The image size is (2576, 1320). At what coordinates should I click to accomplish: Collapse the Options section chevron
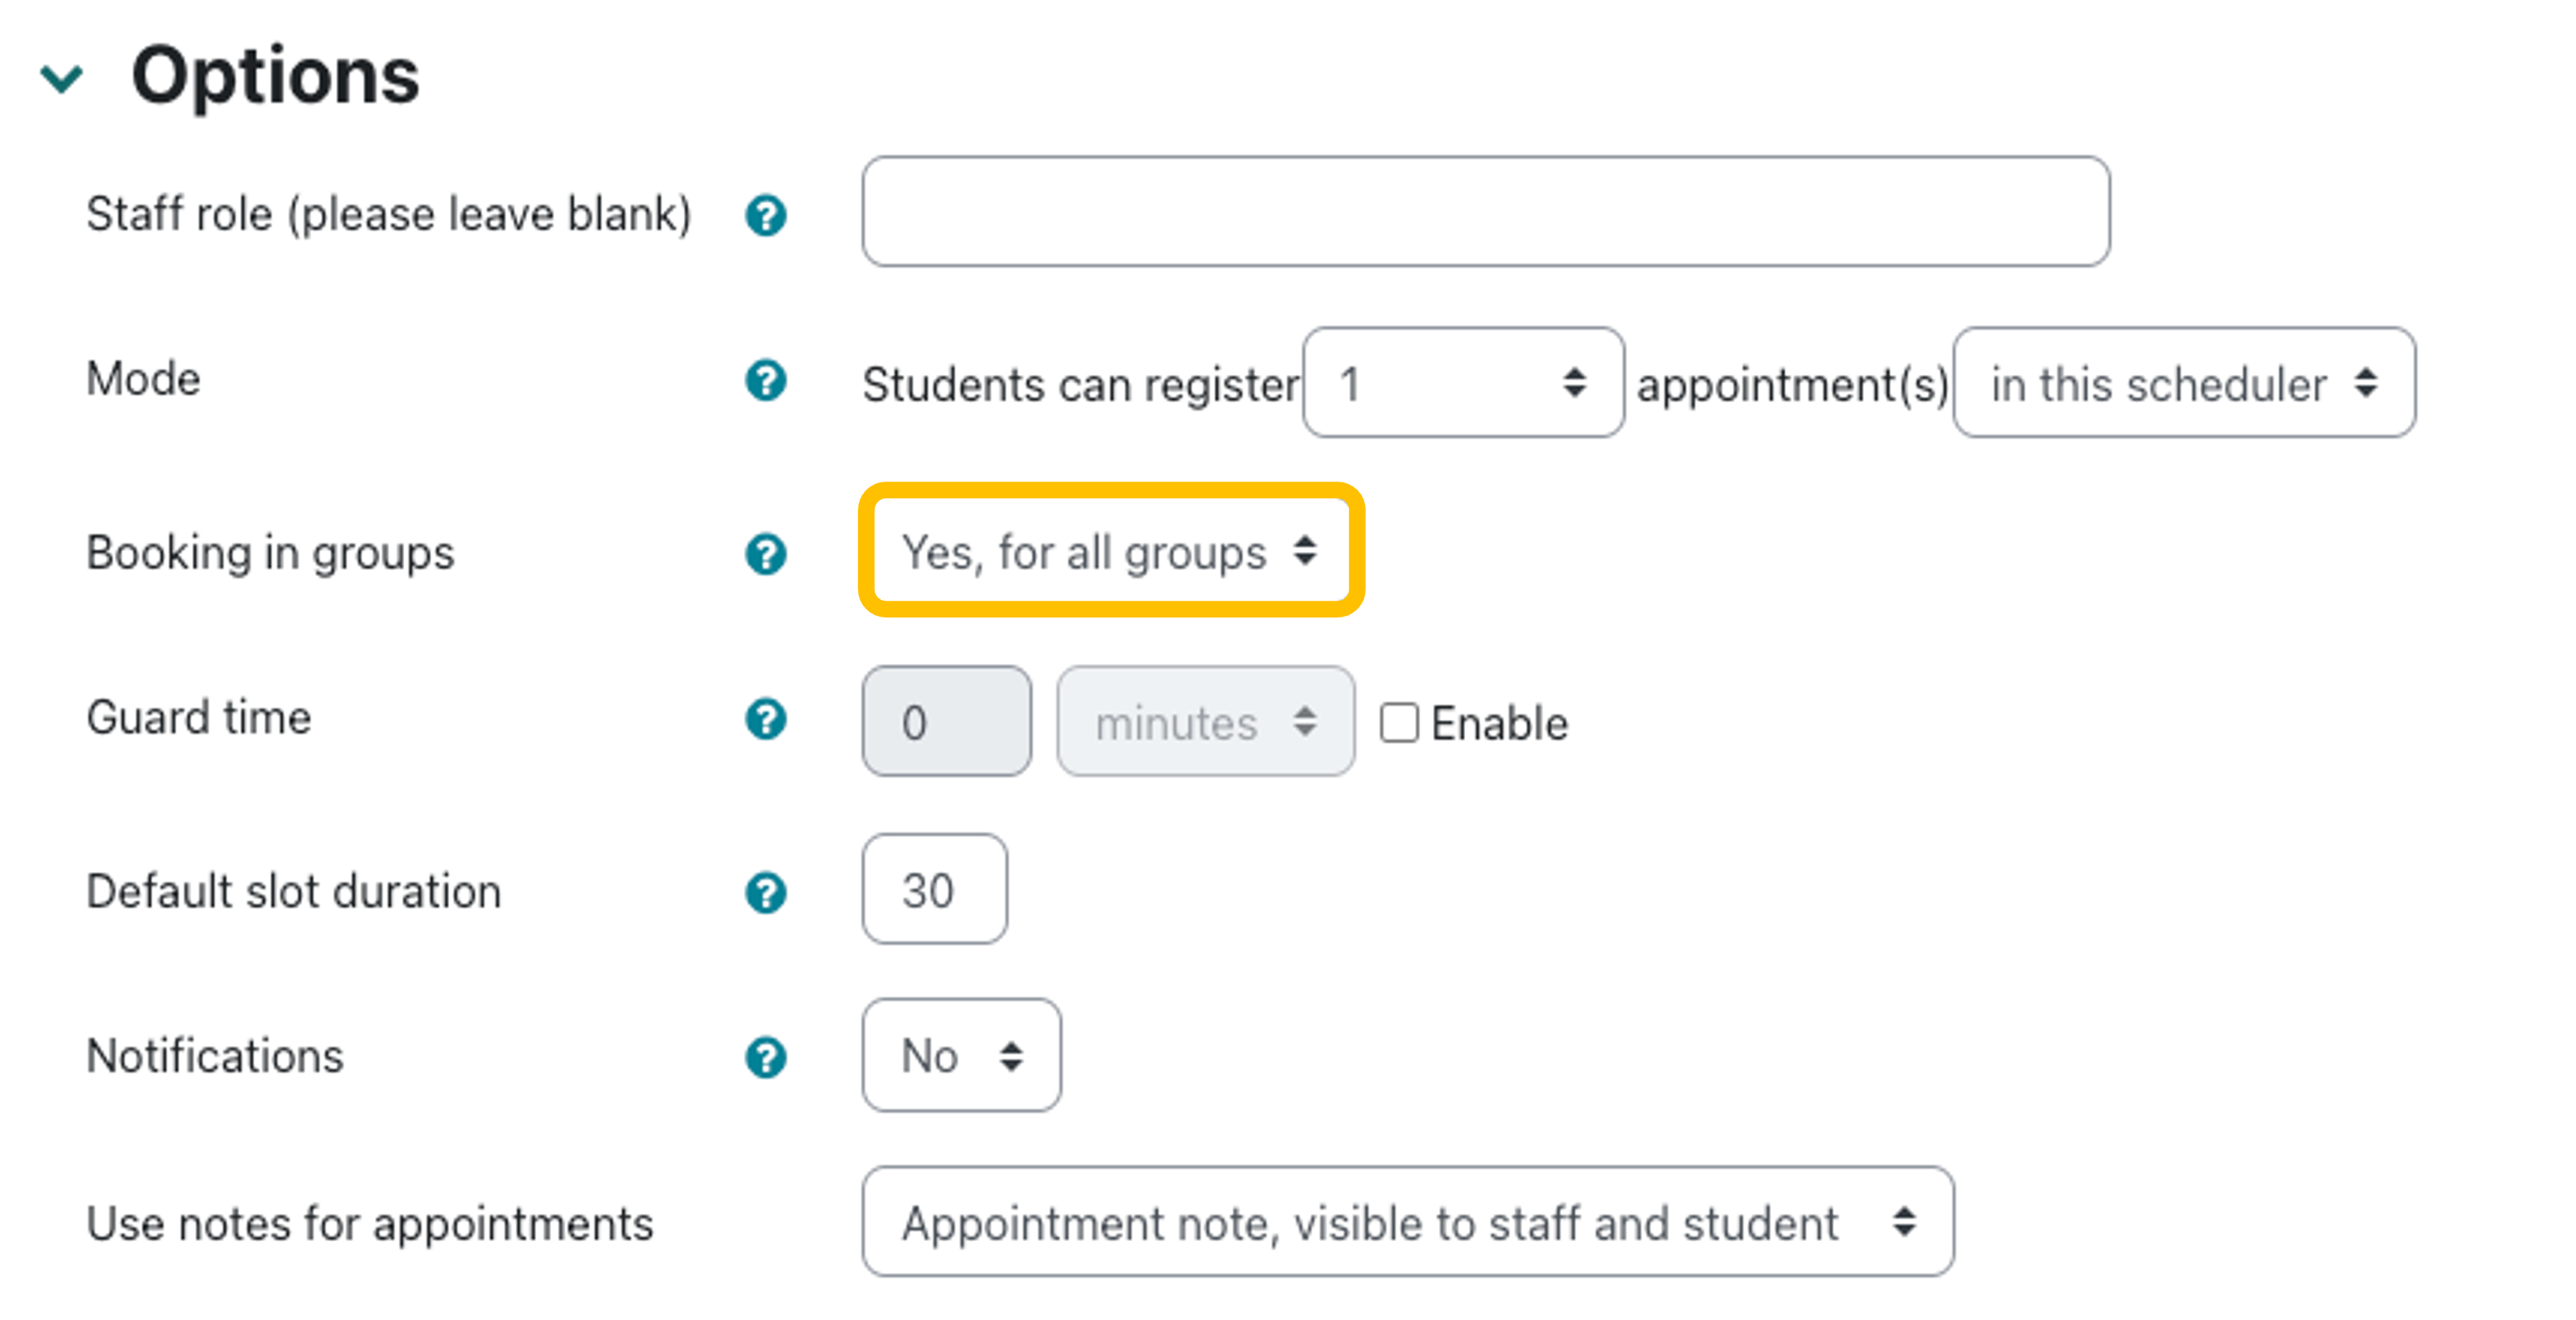(x=62, y=78)
